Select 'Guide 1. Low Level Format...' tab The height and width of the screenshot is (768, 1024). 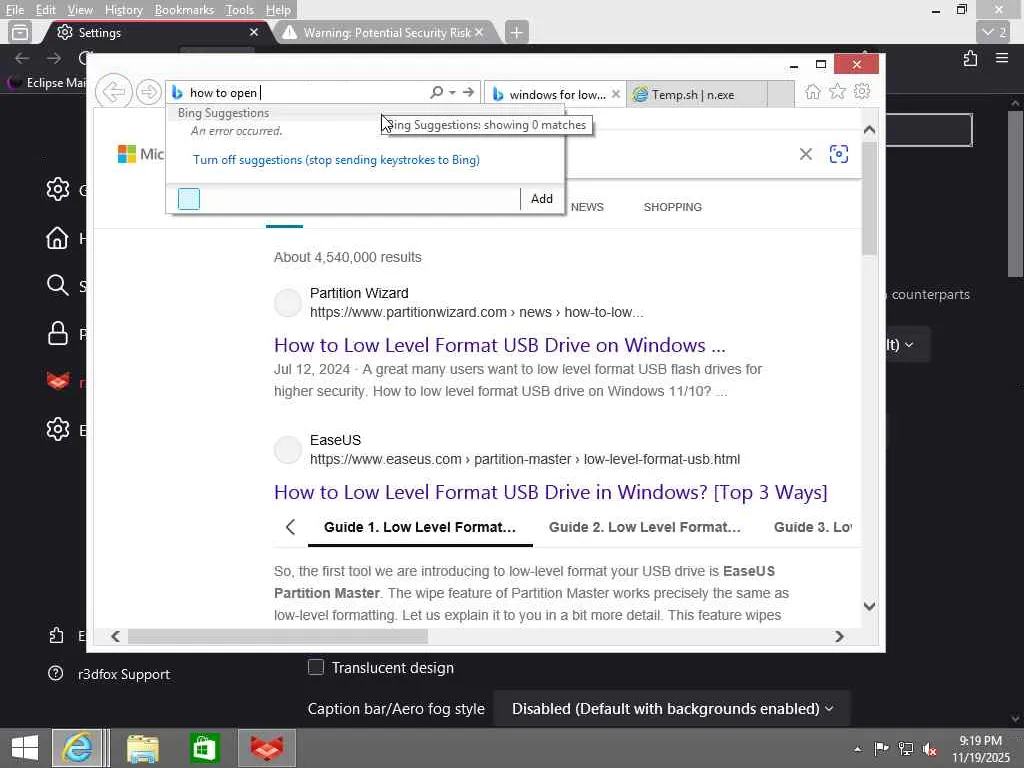(419, 527)
